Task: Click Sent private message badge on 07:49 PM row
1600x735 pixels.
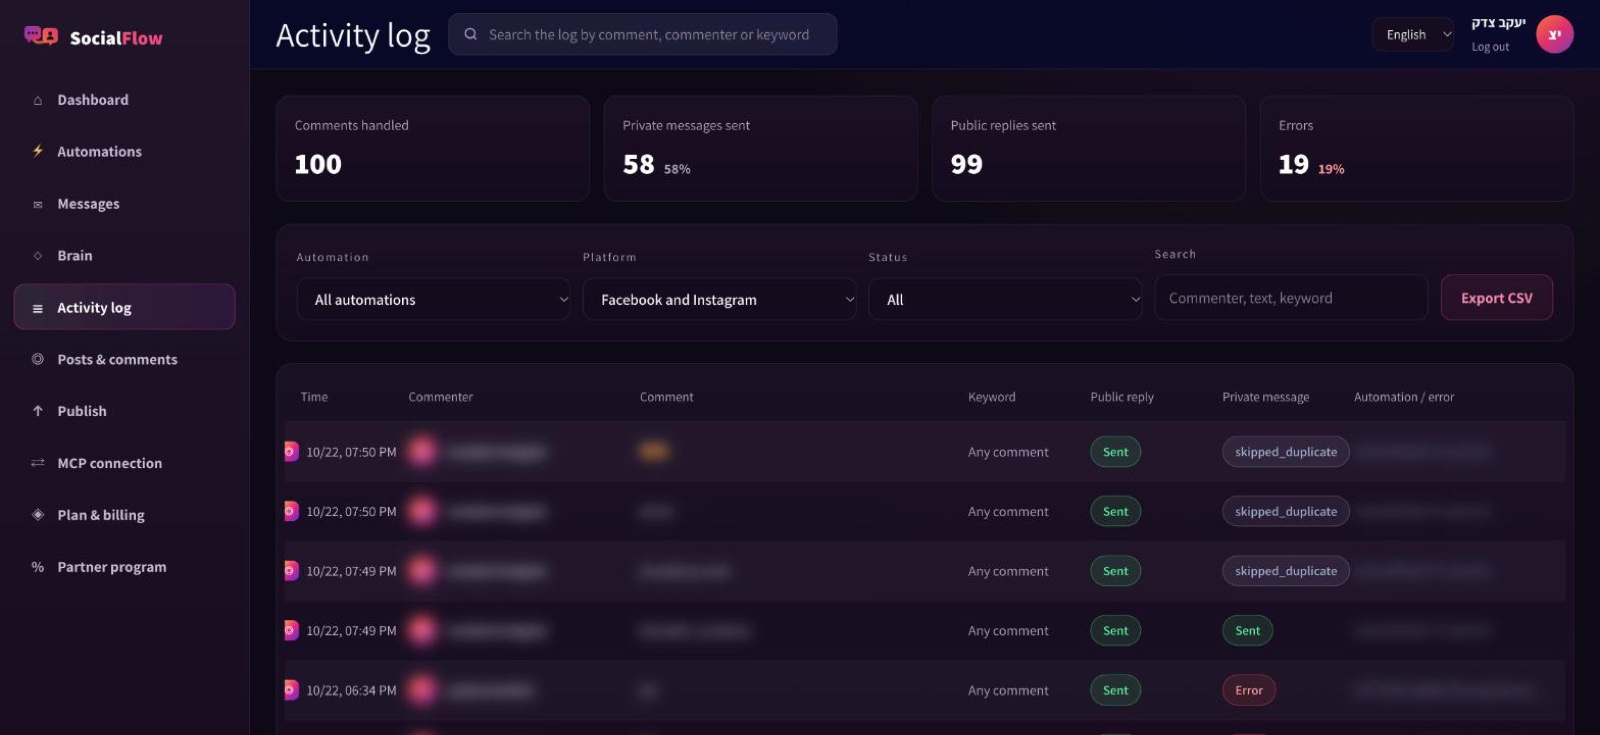Action: point(1248,631)
